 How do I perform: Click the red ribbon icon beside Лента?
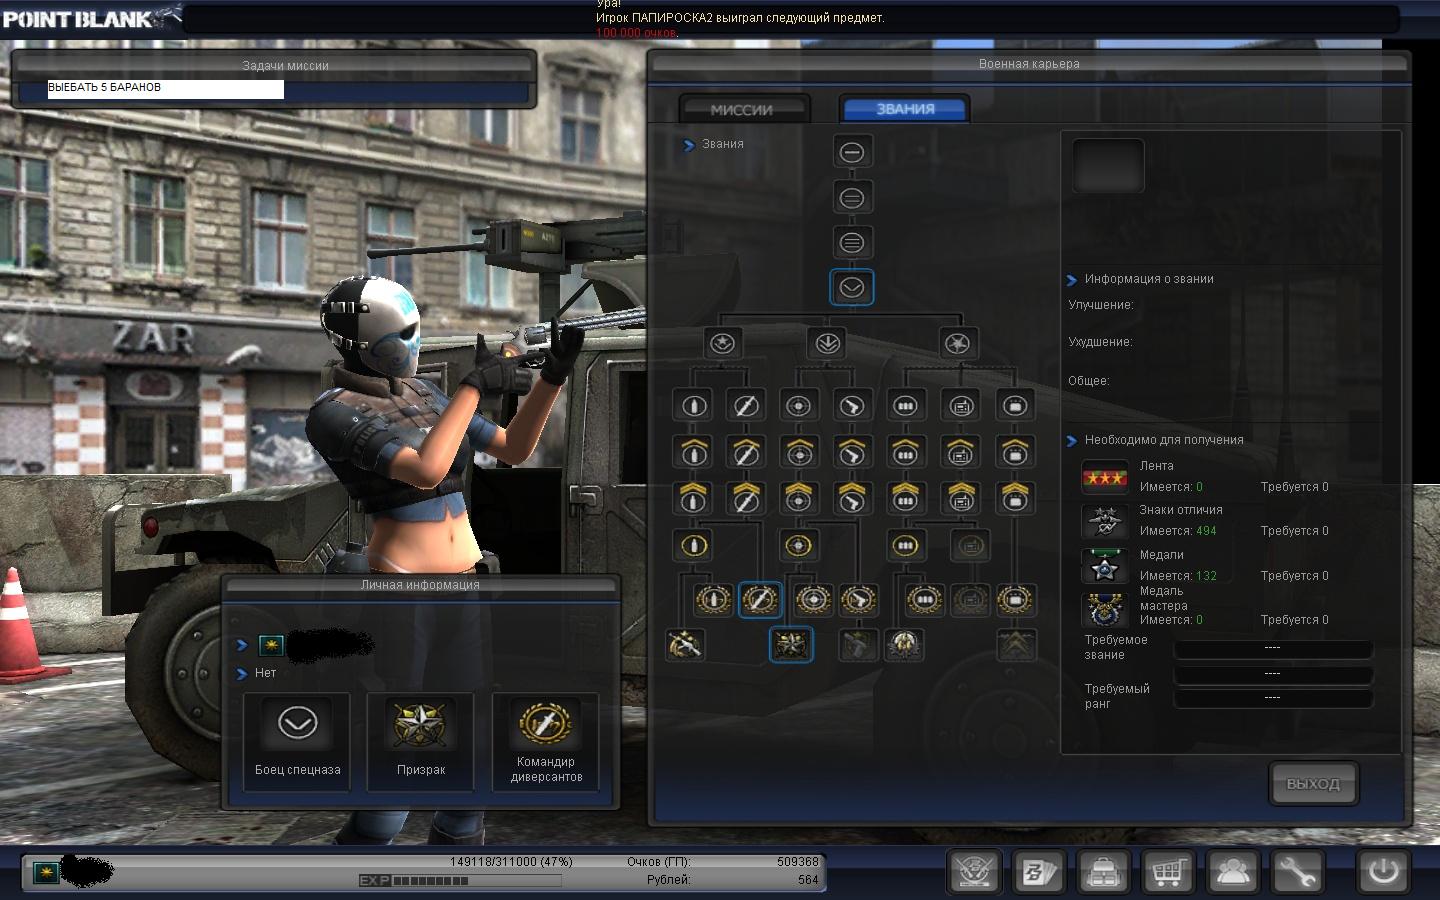click(1104, 477)
